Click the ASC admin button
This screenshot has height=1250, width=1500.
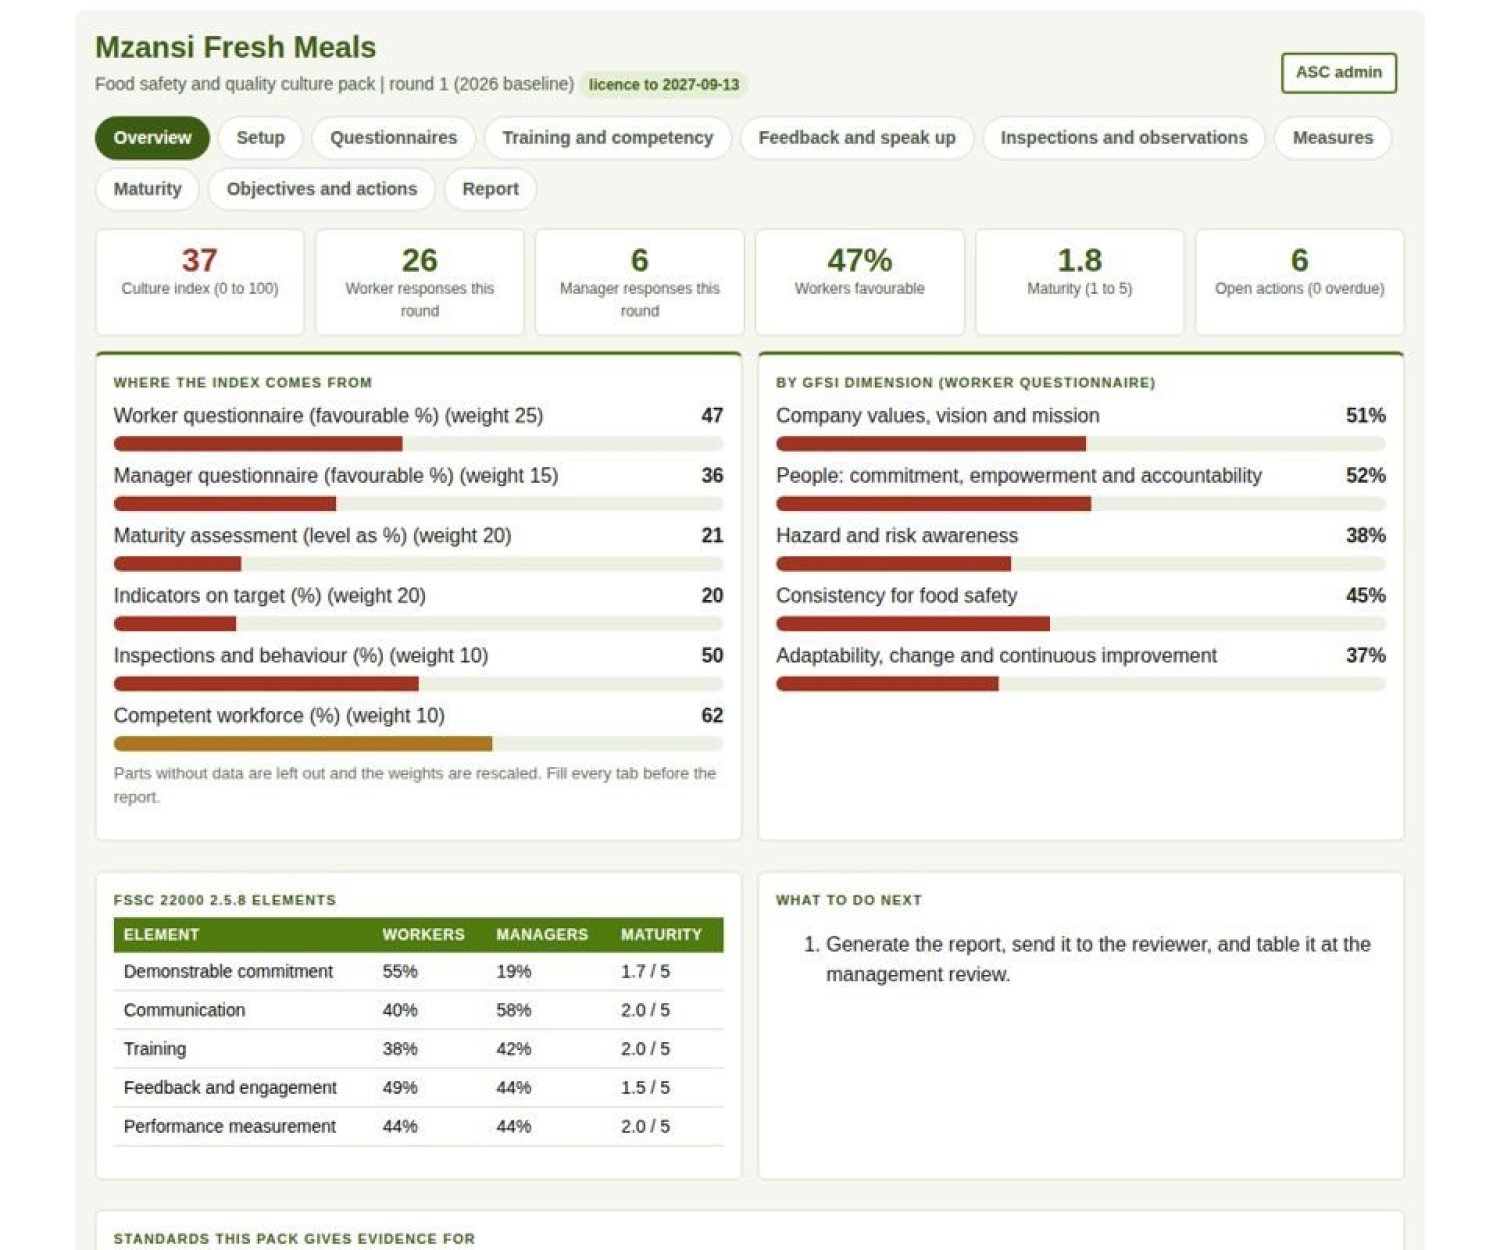click(x=1338, y=73)
